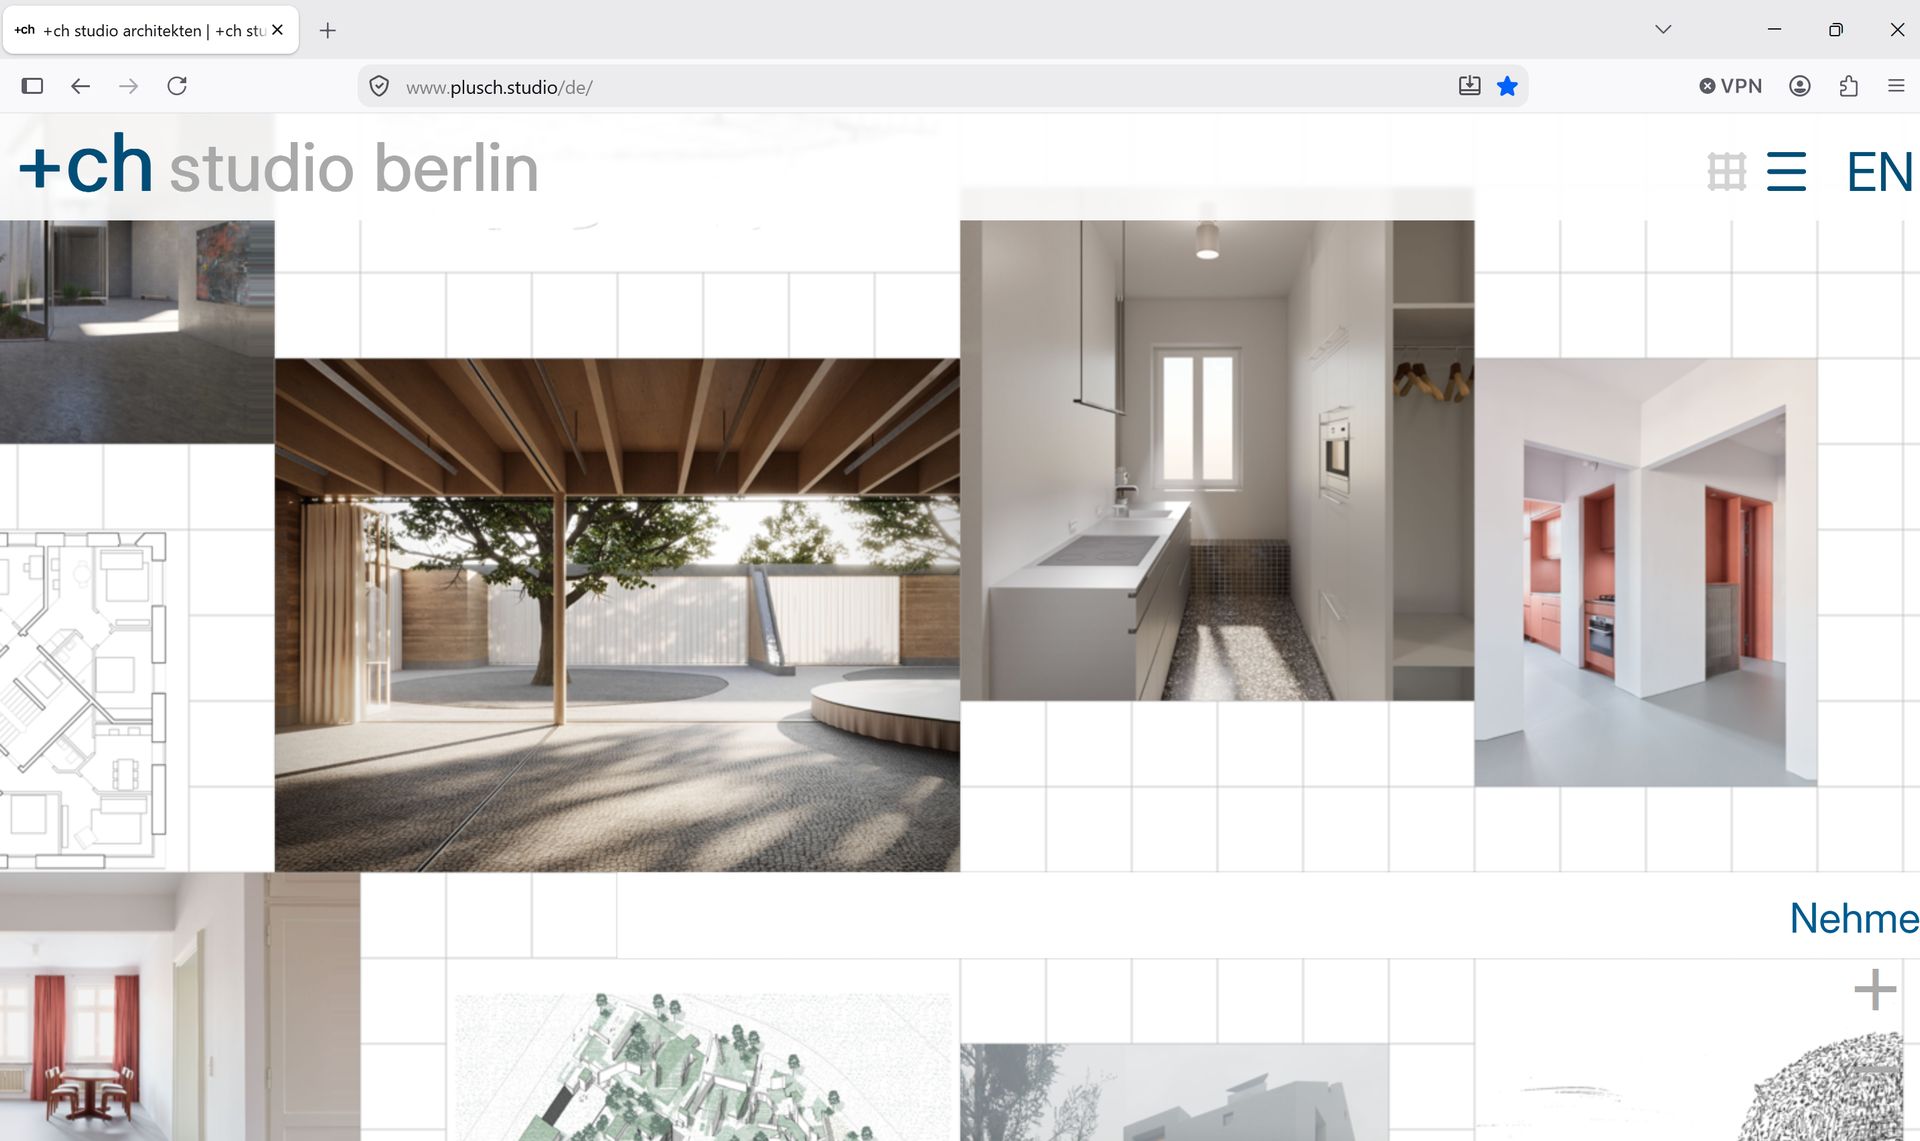Reload the current page
This screenshot has height=1141, width=1920.
pos(177,86)
